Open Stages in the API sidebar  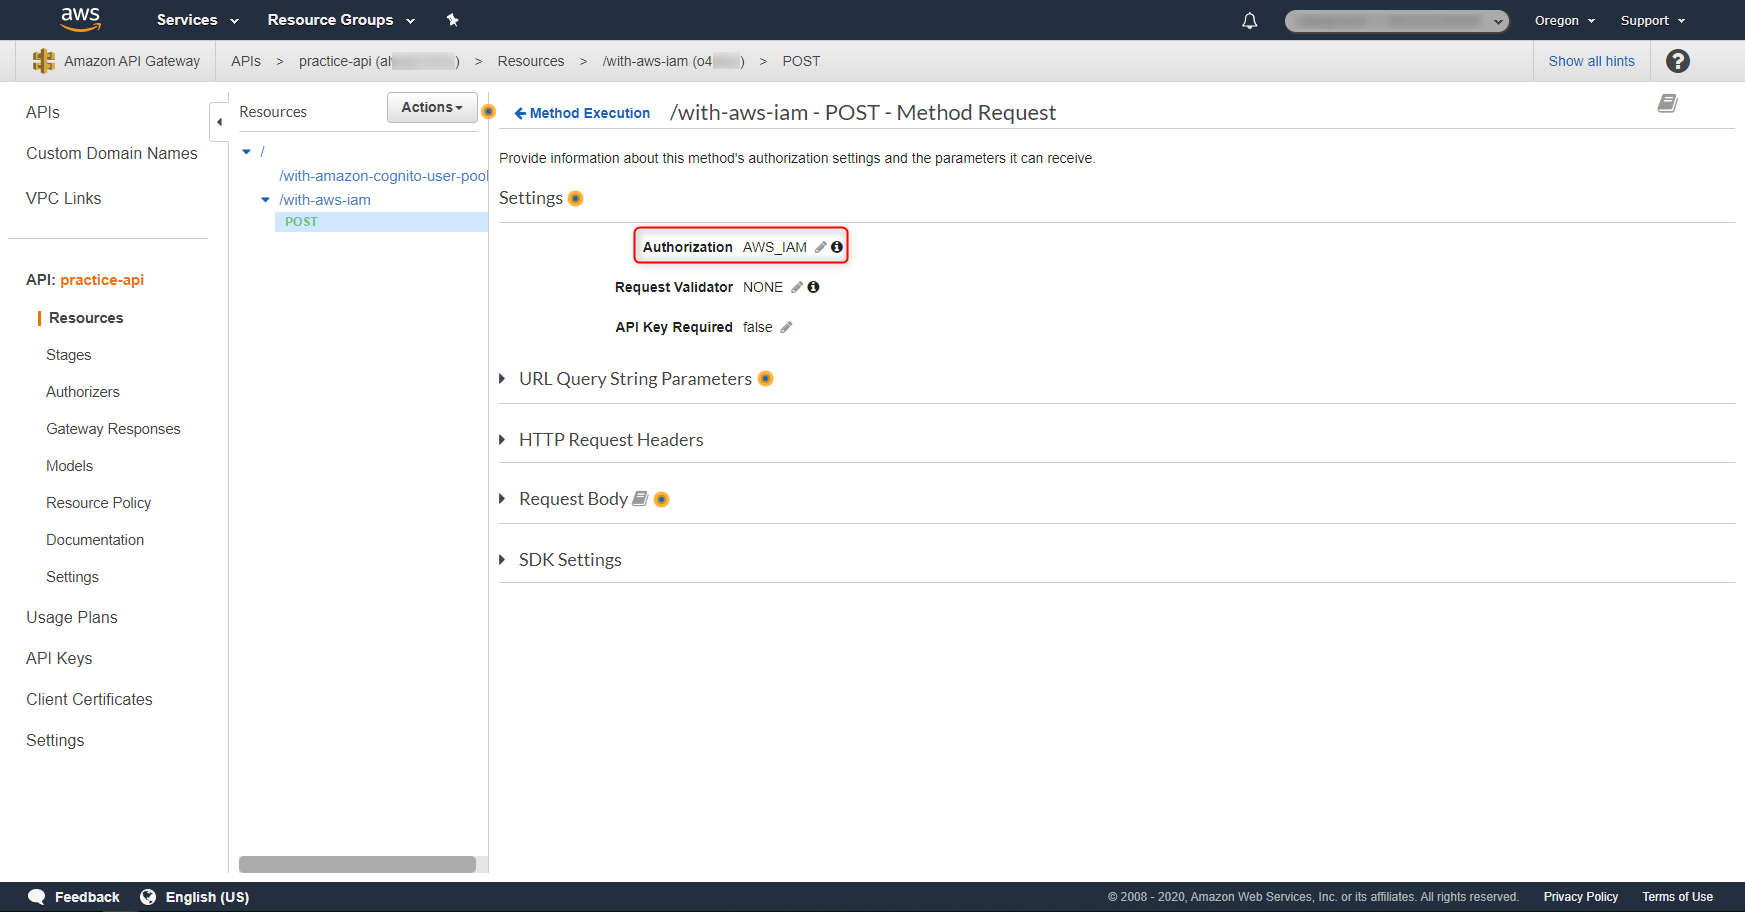68,355
